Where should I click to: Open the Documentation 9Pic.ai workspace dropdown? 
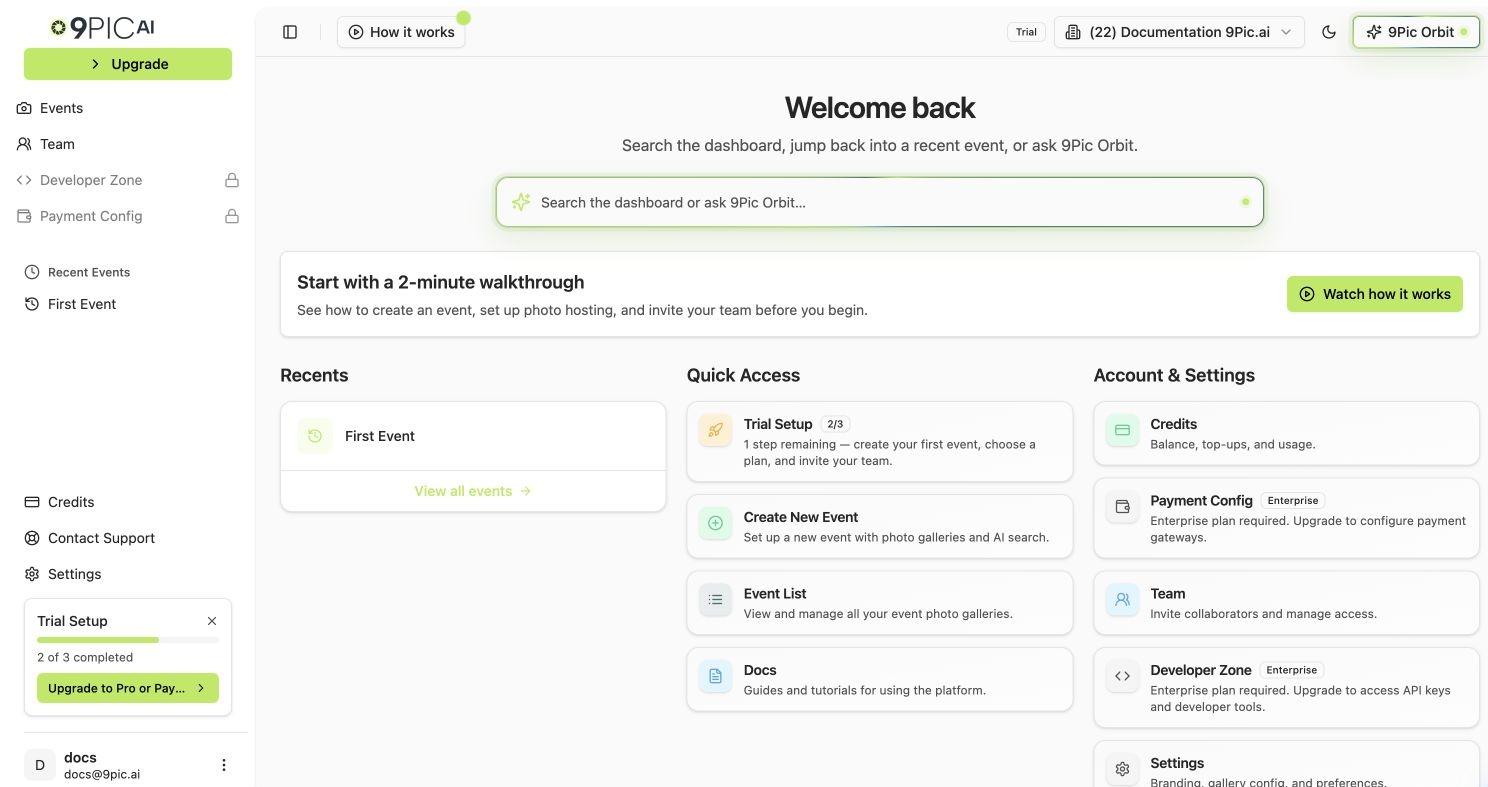[1179, 32]
